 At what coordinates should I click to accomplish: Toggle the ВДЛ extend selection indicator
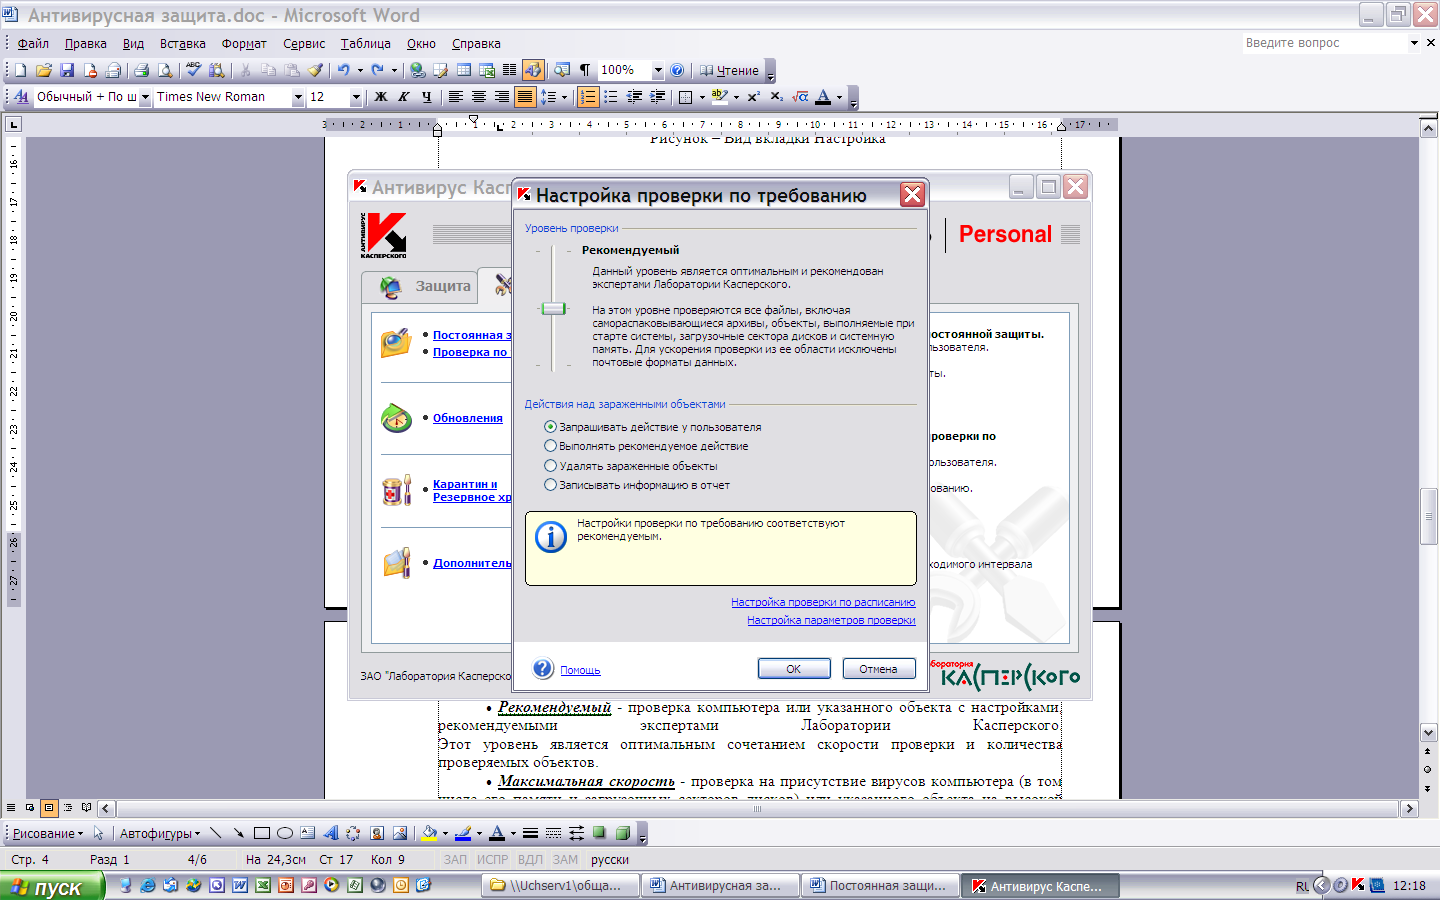pos(530,860)
